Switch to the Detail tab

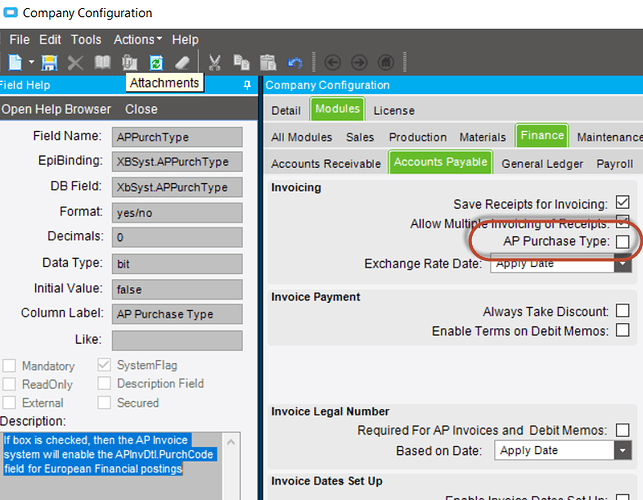tap(286, 111)
